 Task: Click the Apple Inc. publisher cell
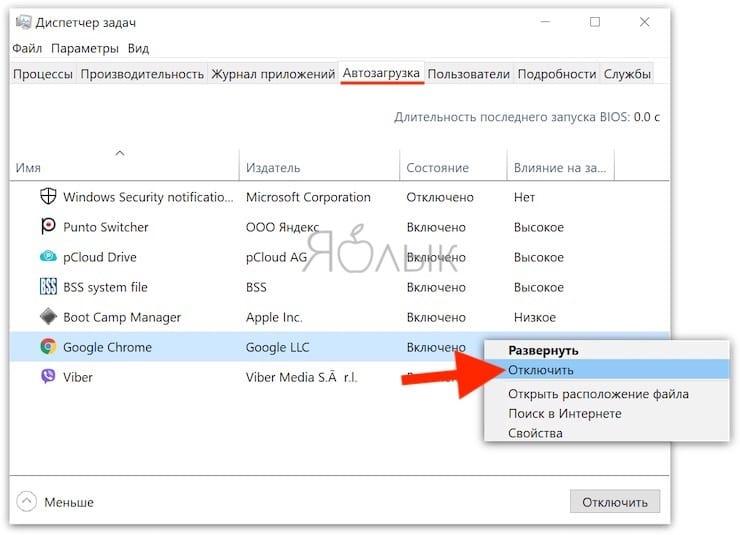click(274, 318)
